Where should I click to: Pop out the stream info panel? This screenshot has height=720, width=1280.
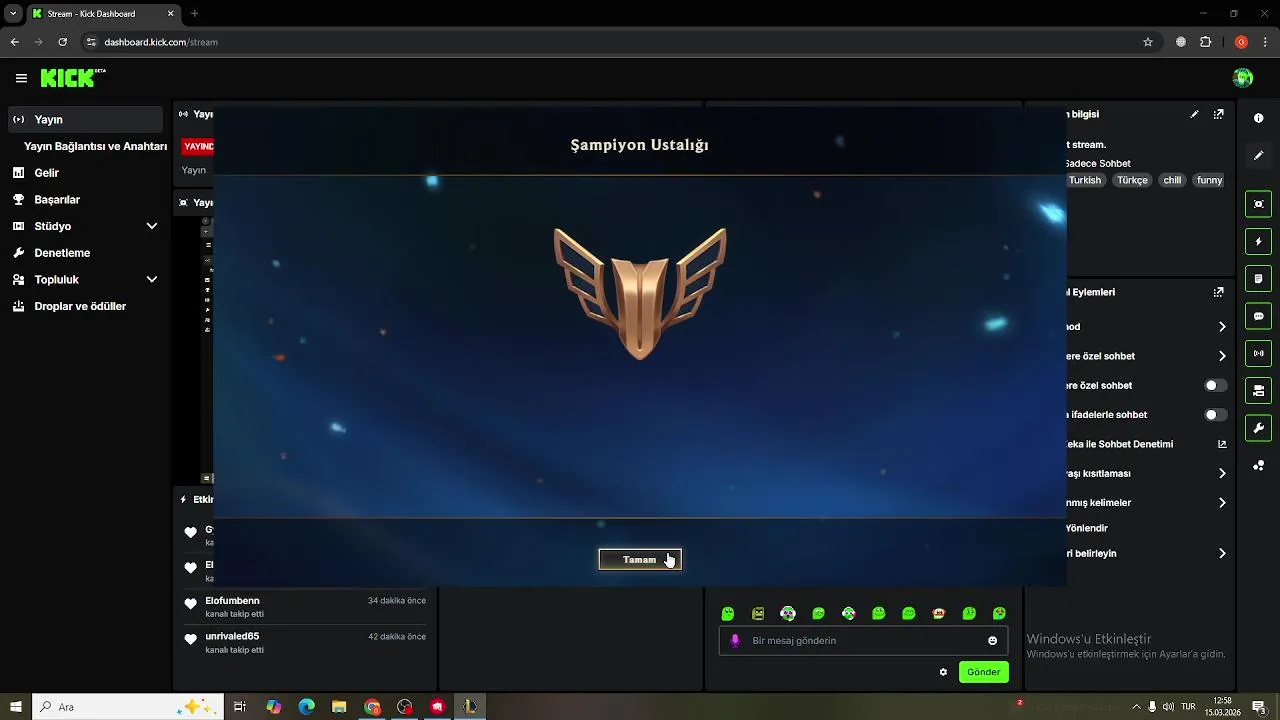[x=1218, y=114]
